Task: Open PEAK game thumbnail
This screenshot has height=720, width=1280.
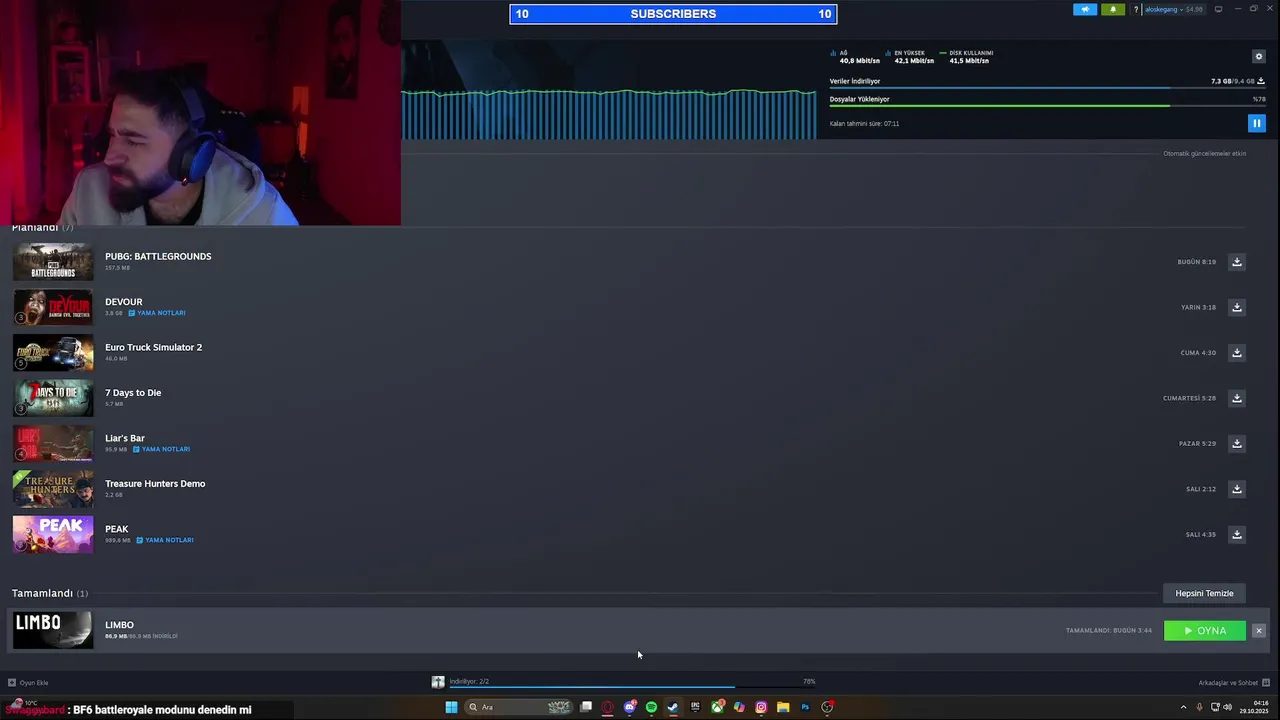Action: [x=53, y=534]
